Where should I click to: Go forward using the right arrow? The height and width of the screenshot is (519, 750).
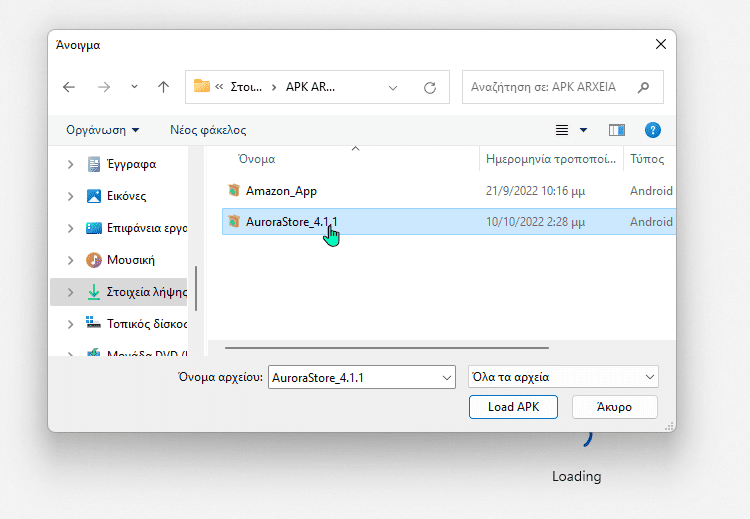point(104,87)
